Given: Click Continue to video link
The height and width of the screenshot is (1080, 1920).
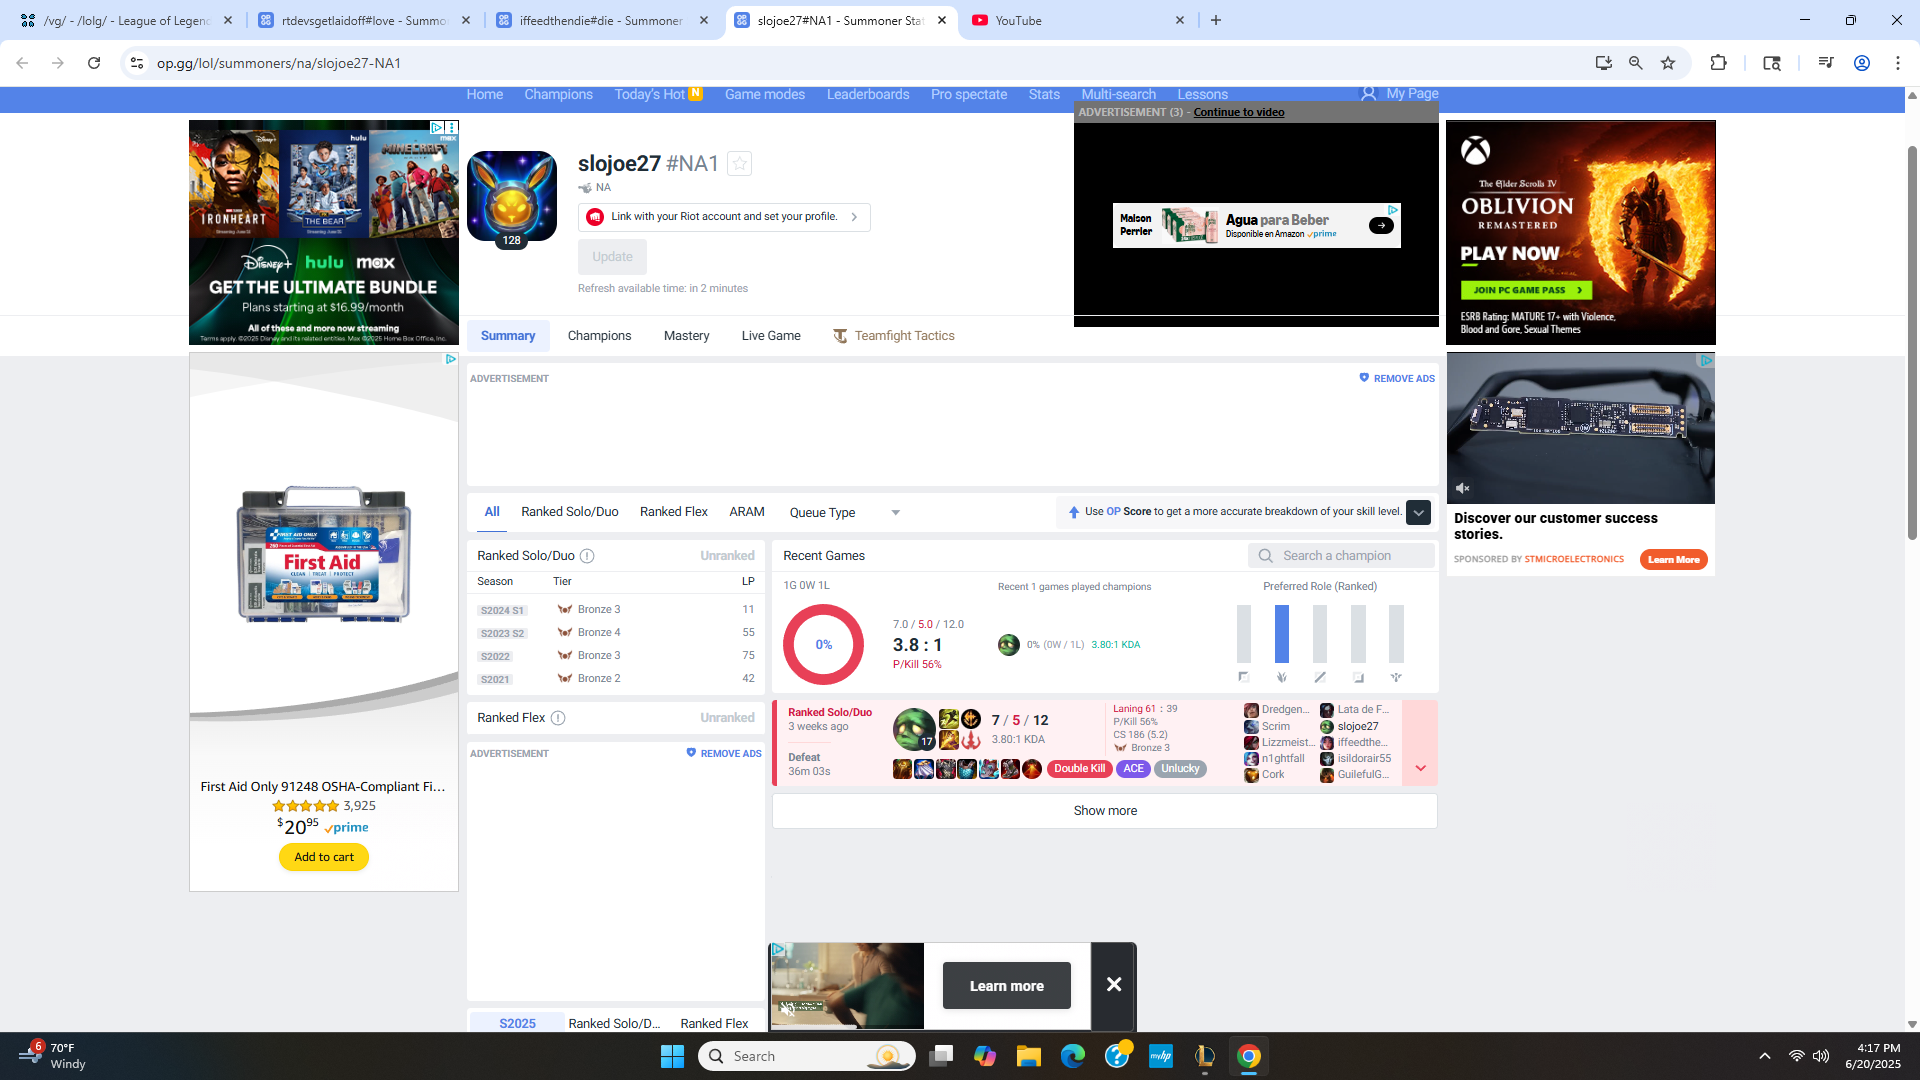Looking at the screenshot, I should click(x=1238, y=112).
